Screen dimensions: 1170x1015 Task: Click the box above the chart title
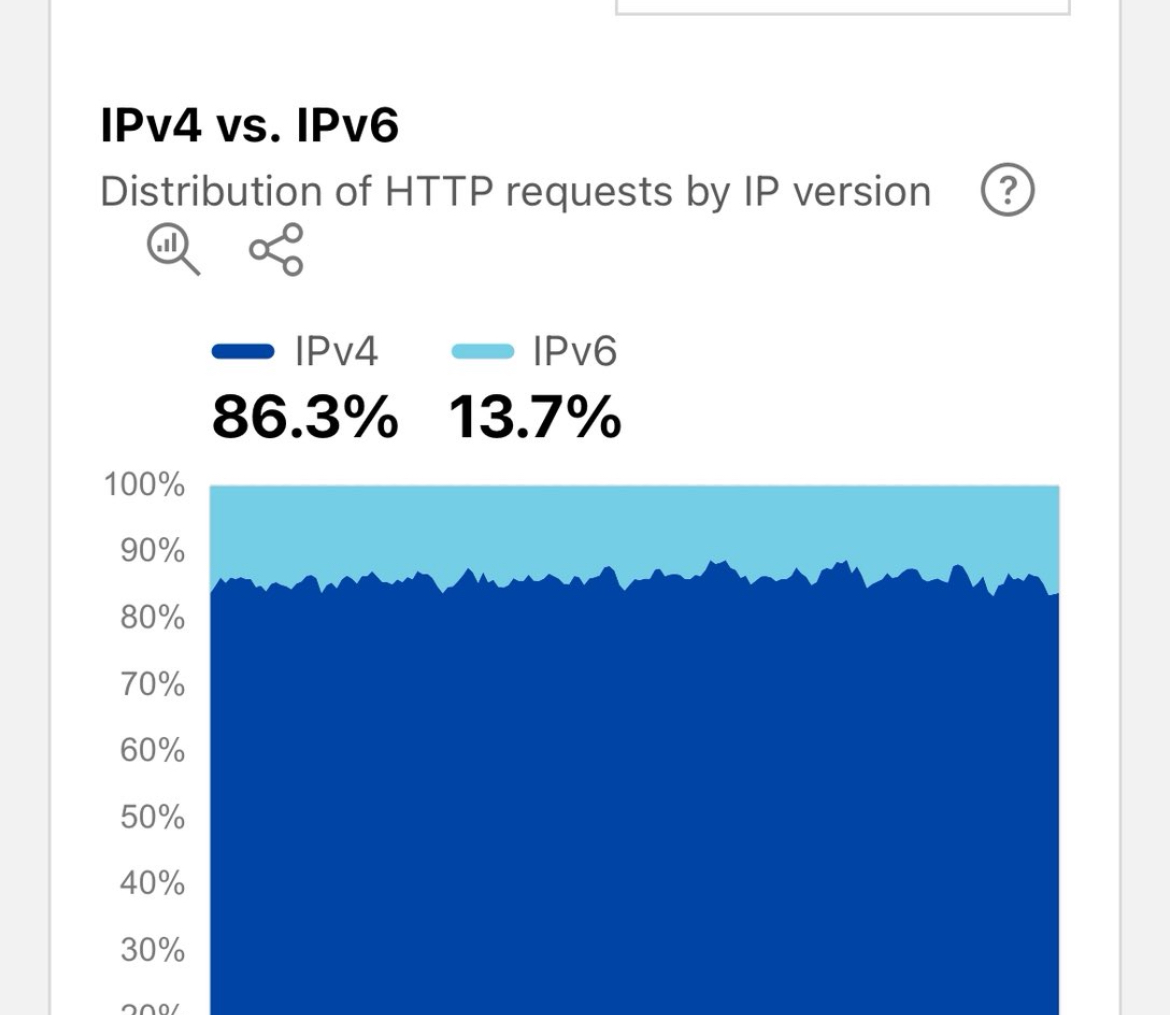(x=842, y=7)
